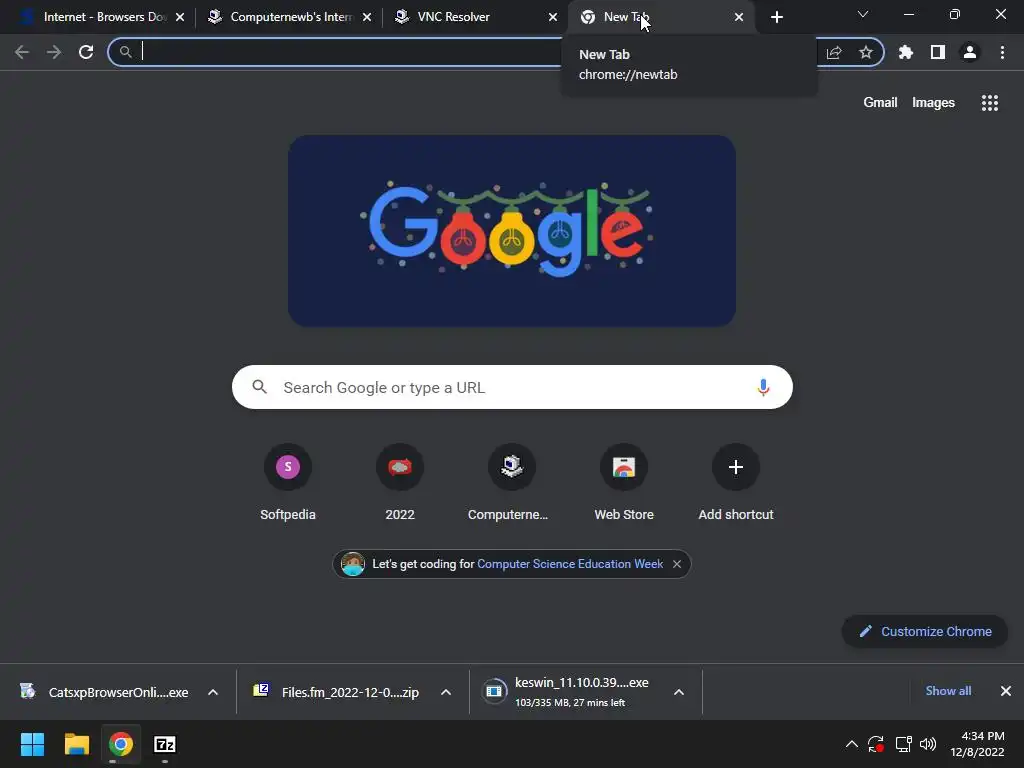Open the Chrome profile avatar menu
1024x768 pixels.
pos(970,52)
